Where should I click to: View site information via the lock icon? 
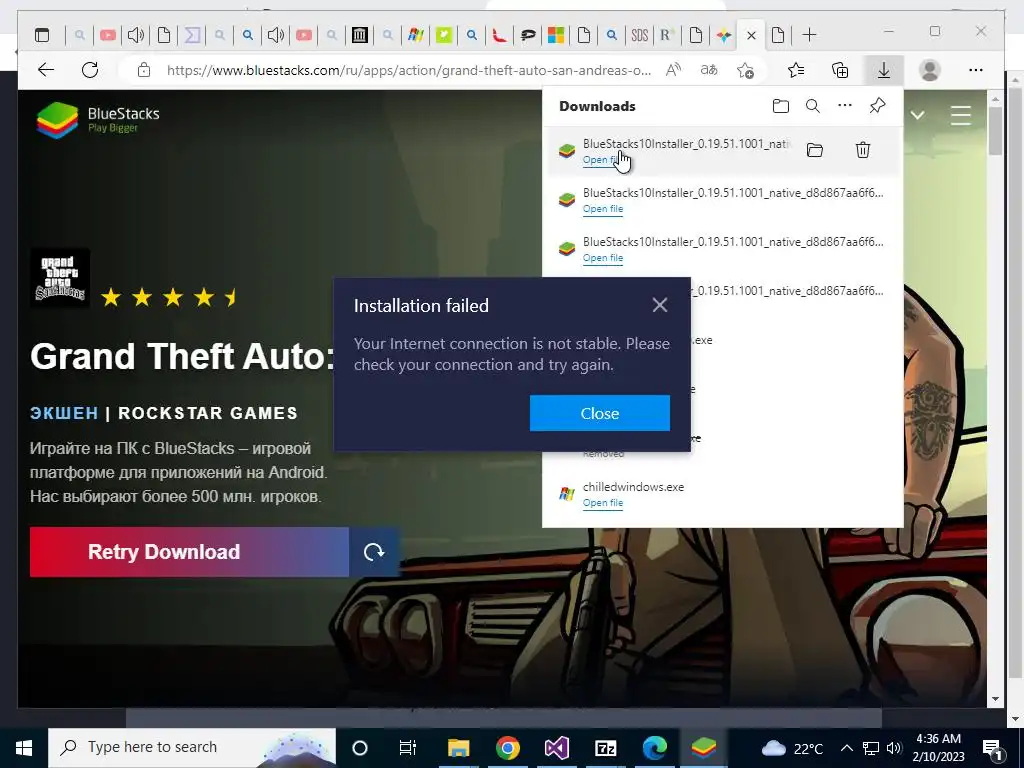[x=144, y=70]
